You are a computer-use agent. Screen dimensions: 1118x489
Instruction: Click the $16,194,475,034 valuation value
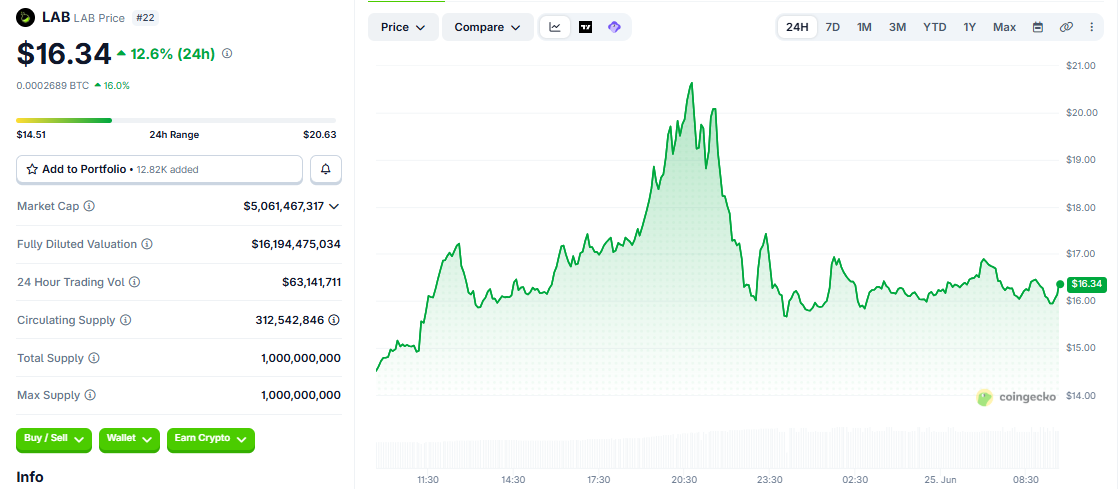point(296,244)
